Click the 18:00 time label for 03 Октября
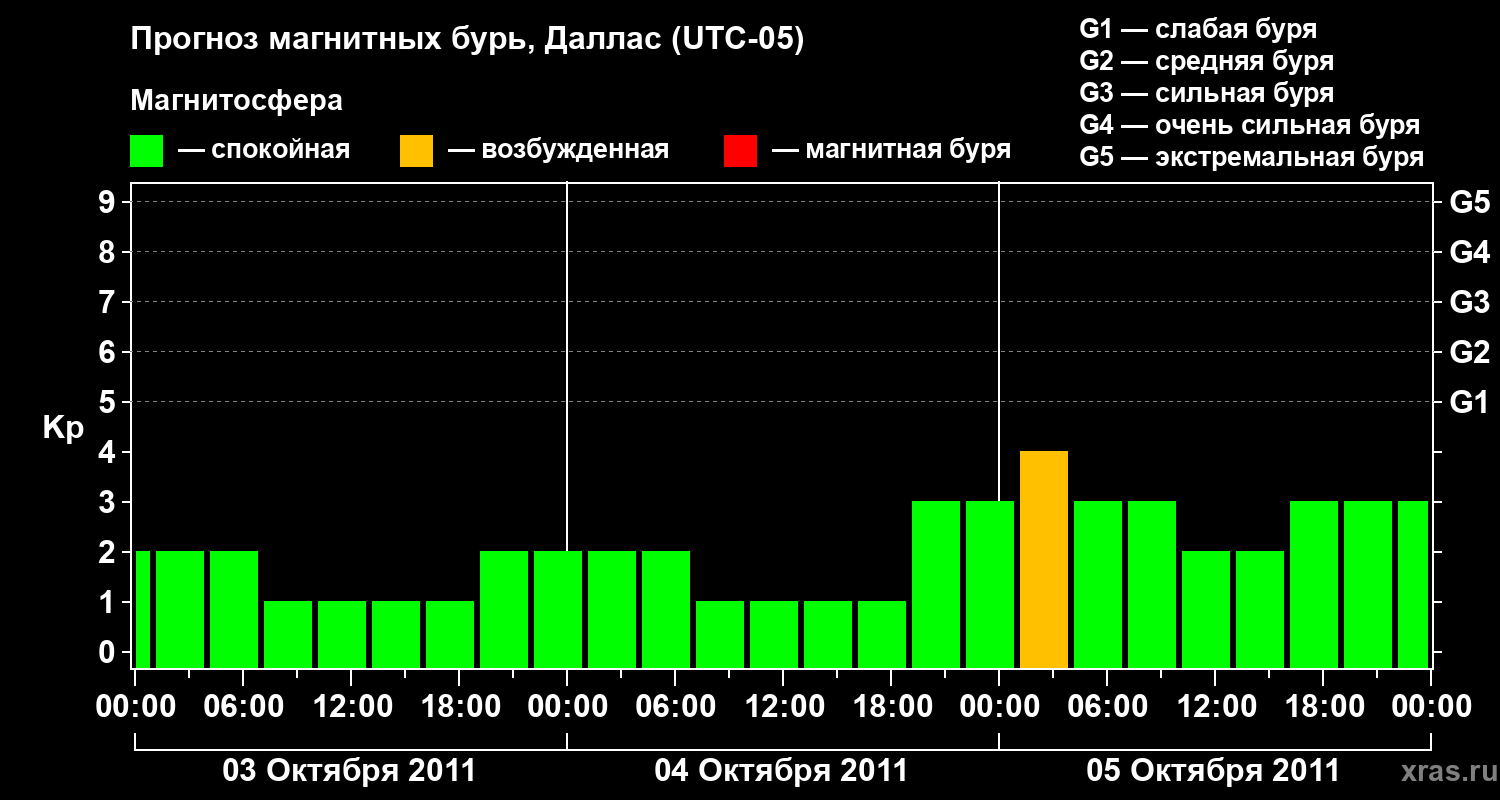Image resolution: width=1500 pixels, height=800 pixels. (460, 706)
